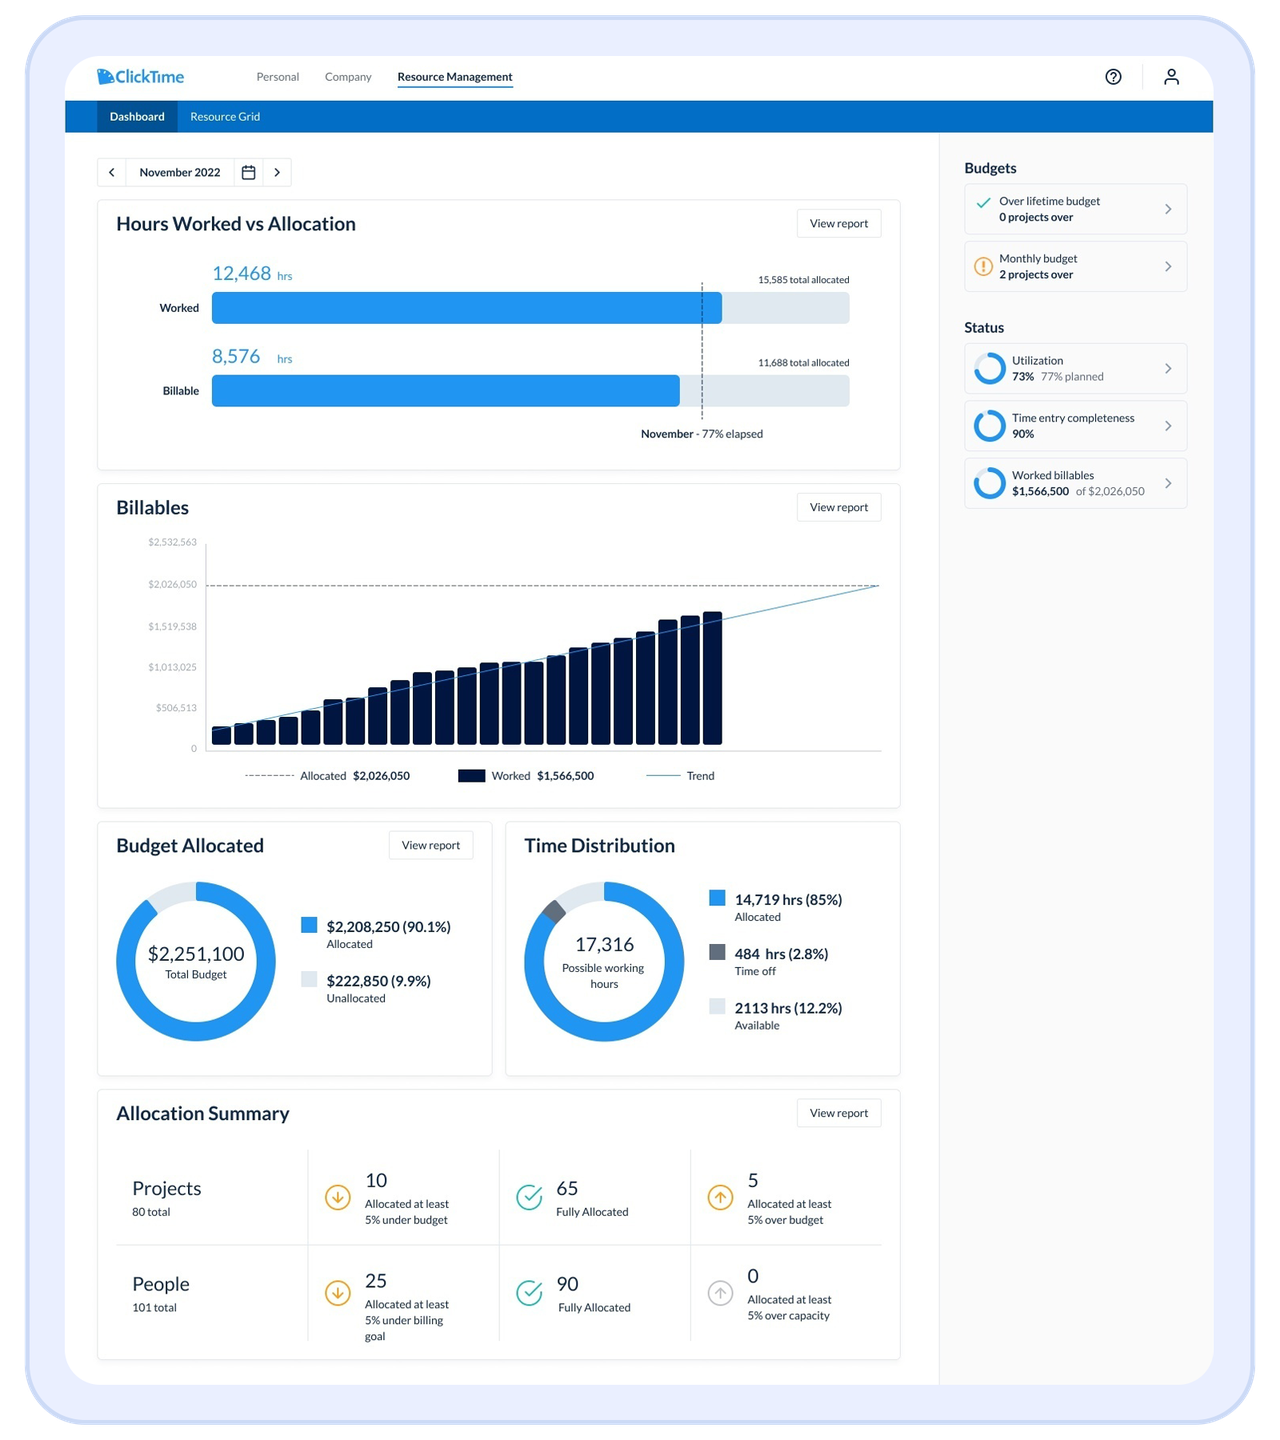
Task: View report for Hours Worked vs Allocation
Action: tap(838, 224)
